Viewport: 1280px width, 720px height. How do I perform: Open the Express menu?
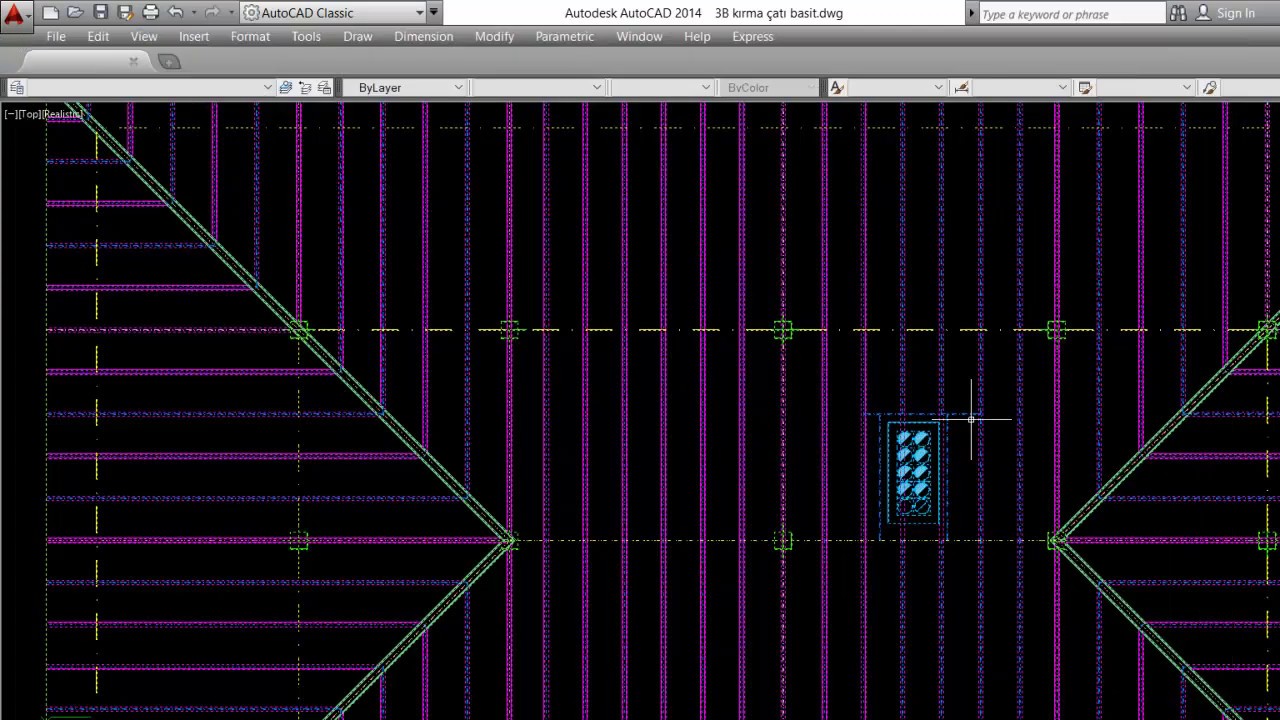[x=753, y=36]
